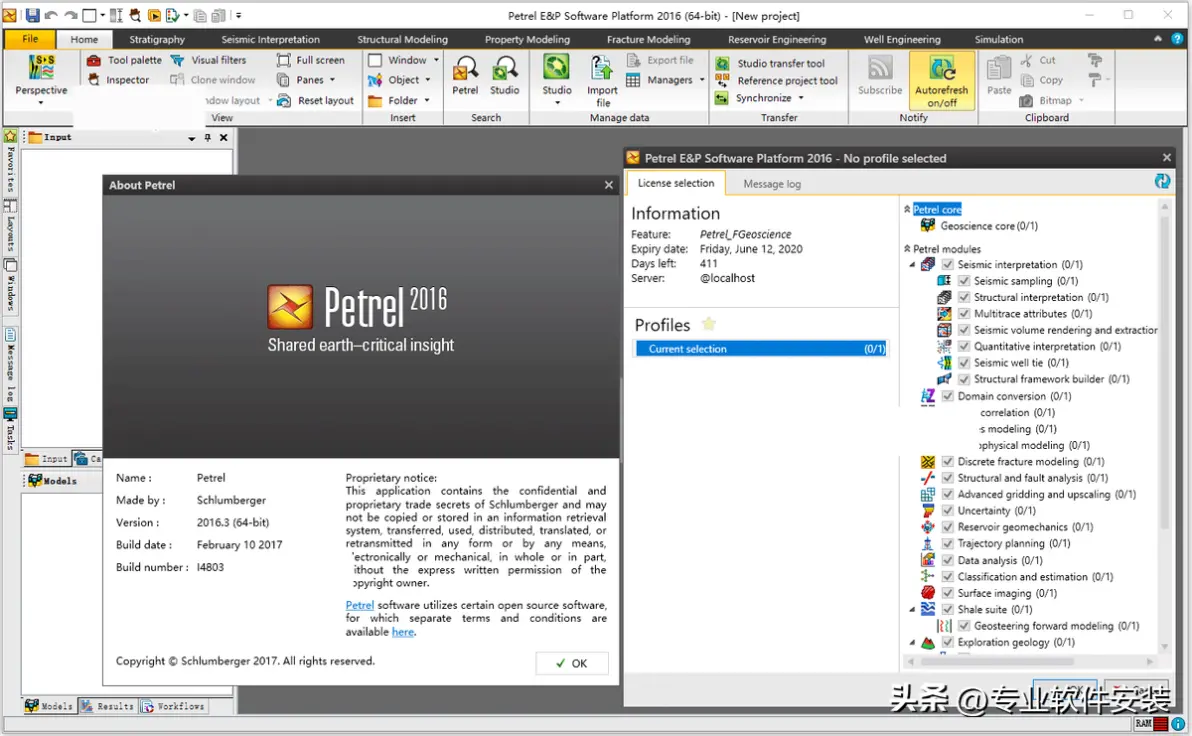The image size is (1192, 736).
Task: Toggle Shale suite checkbox
Action: click(x=947, y=610)
